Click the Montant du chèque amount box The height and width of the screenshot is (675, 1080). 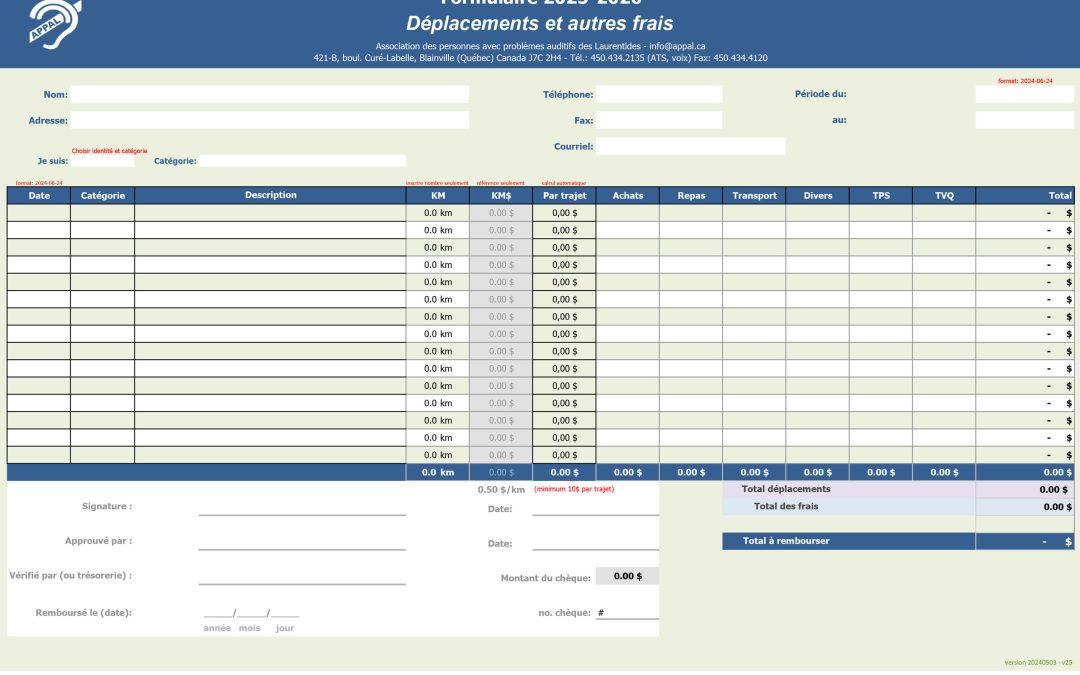pos(627,576)
